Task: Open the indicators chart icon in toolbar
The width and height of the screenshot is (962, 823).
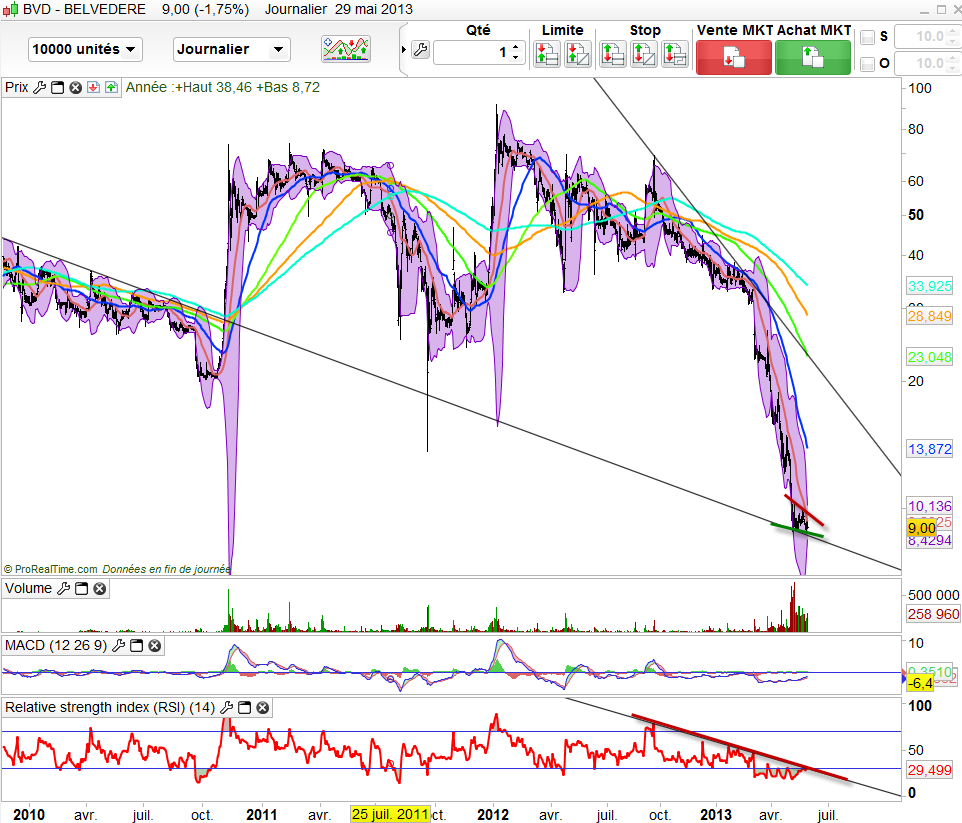Action: 346,49
